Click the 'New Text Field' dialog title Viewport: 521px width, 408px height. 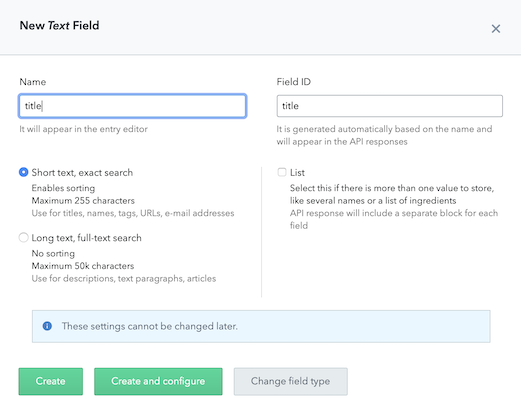(x=59, y=26)
